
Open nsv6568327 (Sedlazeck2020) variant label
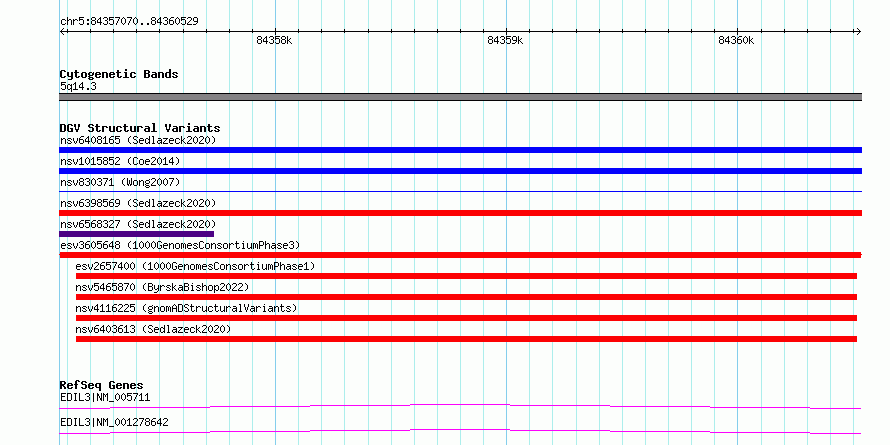tap(138, 224)
